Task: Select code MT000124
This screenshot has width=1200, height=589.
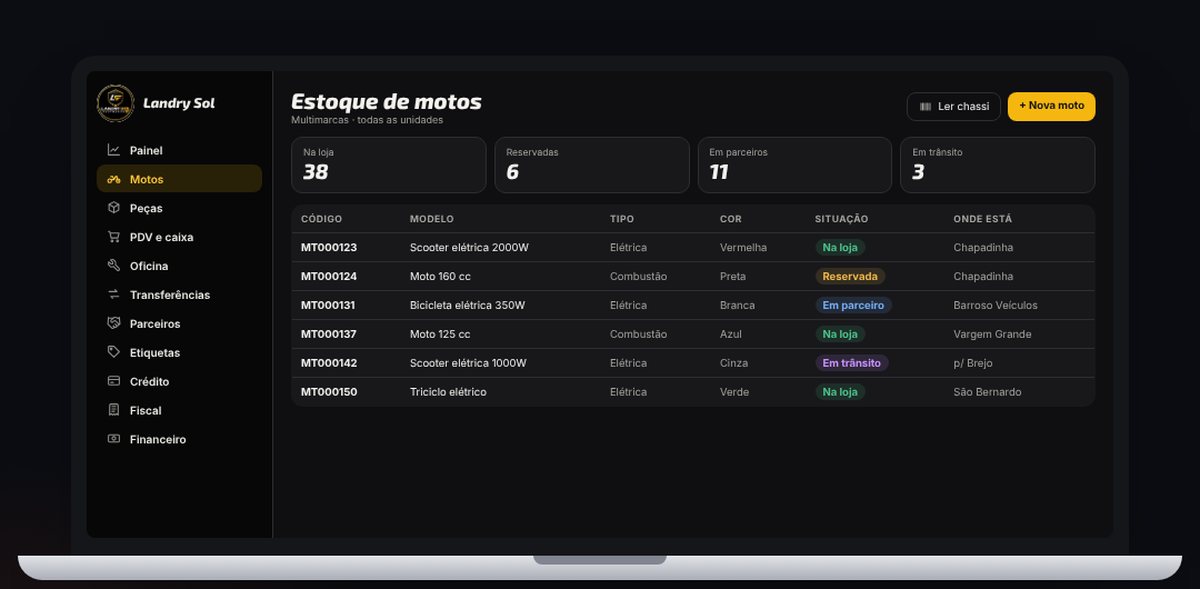Action: (329, 276)
